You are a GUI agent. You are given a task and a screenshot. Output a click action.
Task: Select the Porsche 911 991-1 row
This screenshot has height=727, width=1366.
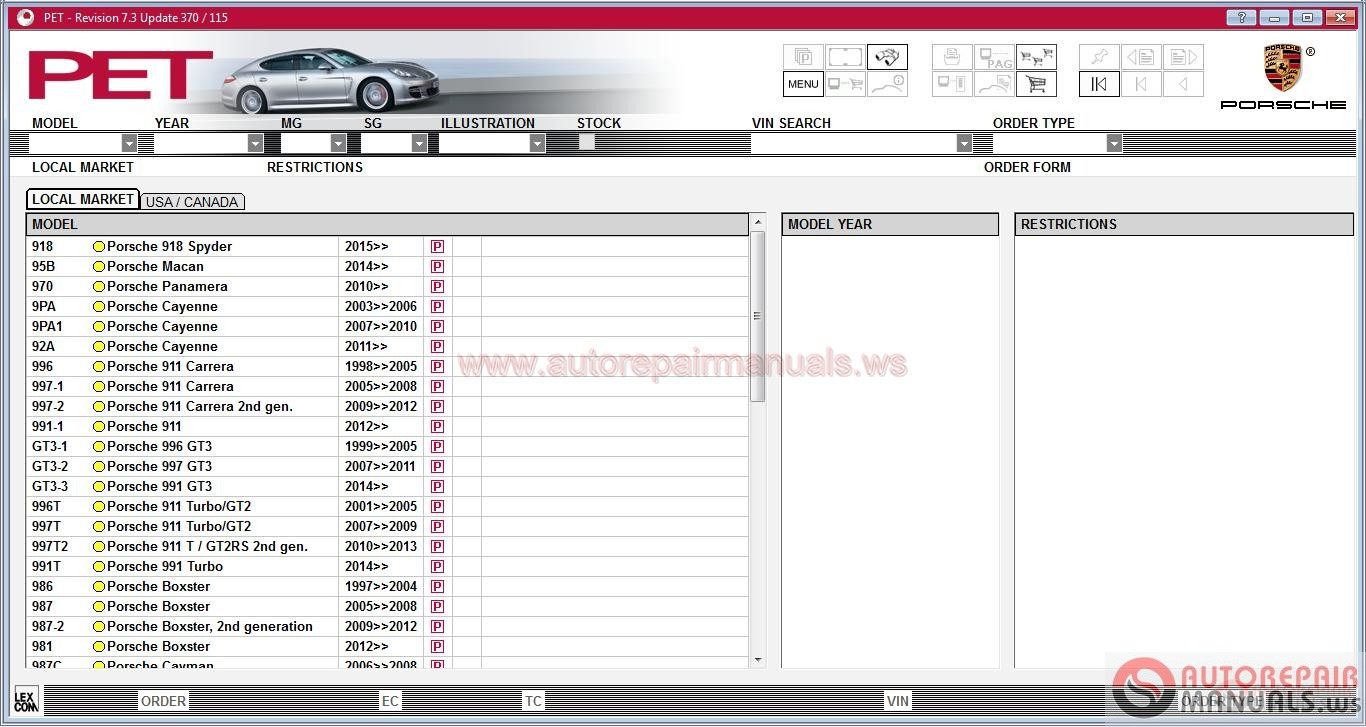coord(387,426)
